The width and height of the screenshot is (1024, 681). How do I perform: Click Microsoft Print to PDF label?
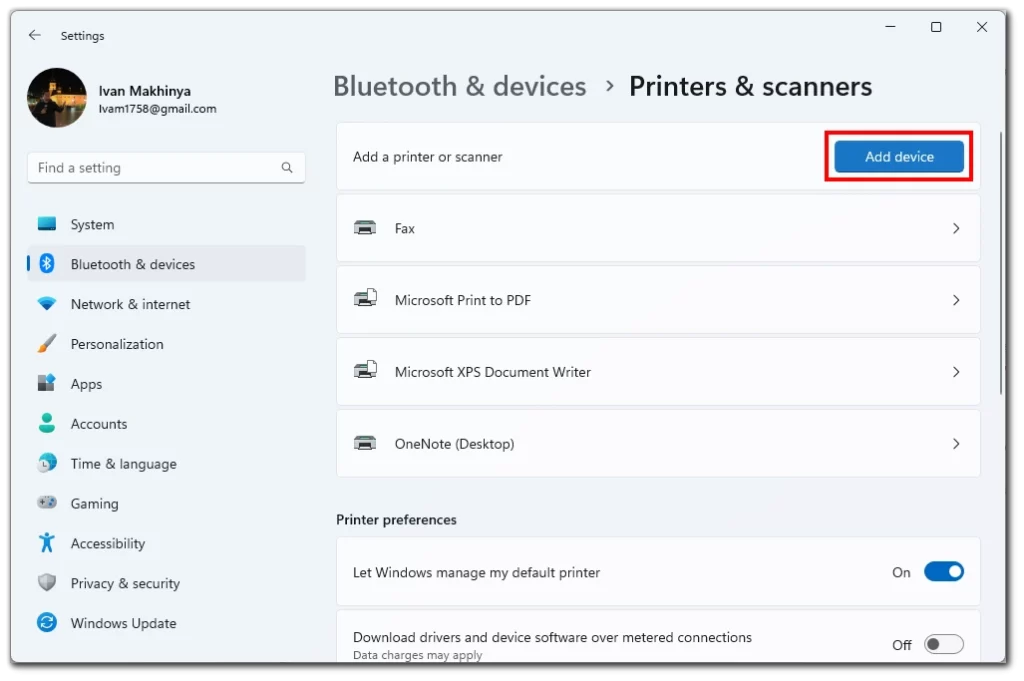point(462,300)
